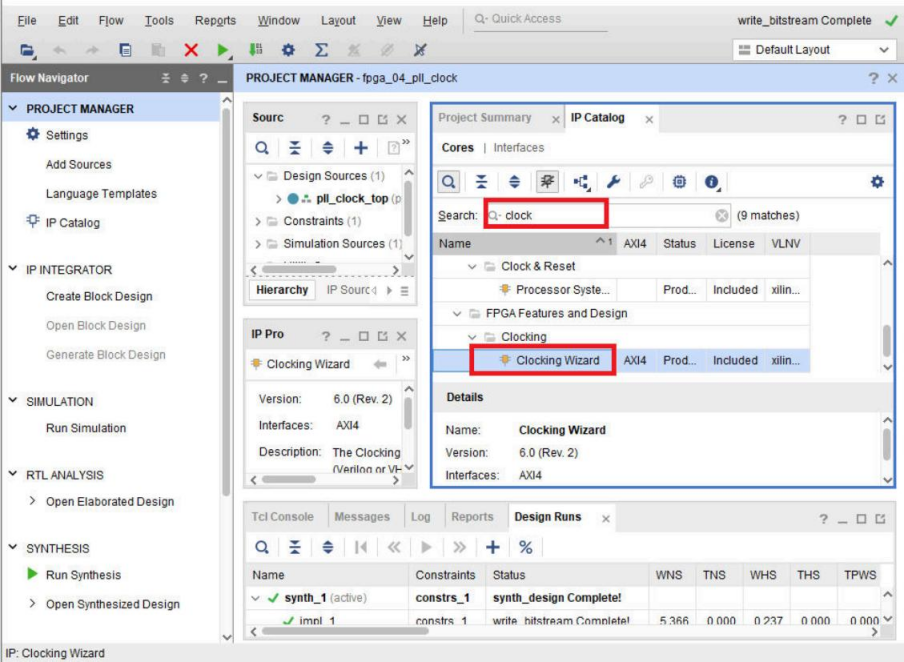Toggle the Hide Incompatible IP filter button
This screenshot has height=662, width=904.
point(547,182)
